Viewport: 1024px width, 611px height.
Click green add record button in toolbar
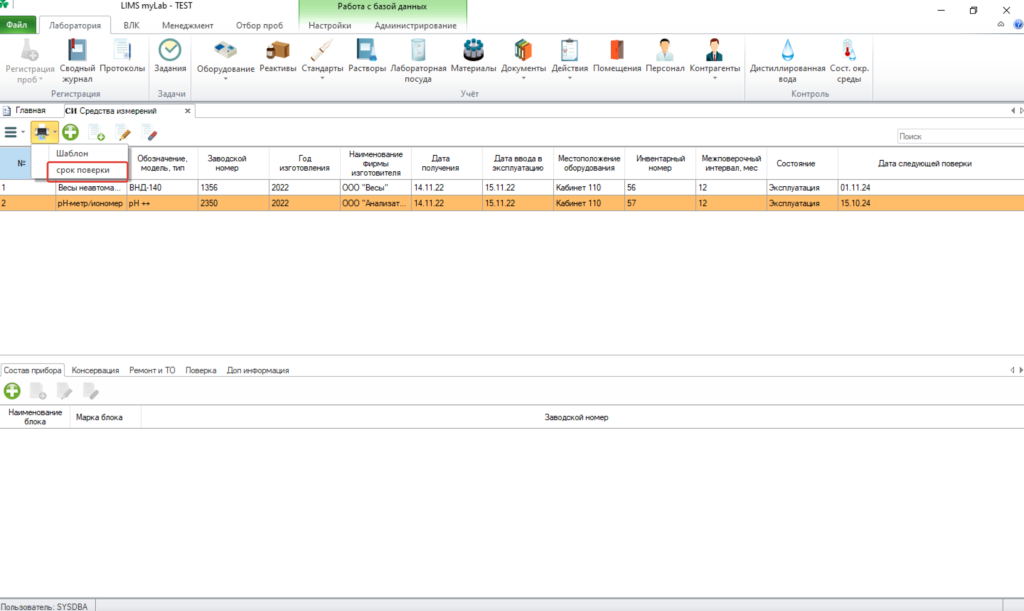[71, 133]
